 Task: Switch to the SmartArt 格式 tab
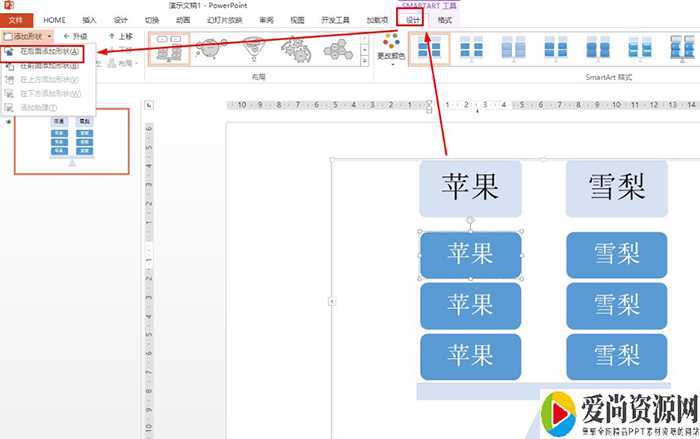click(445, 19)
